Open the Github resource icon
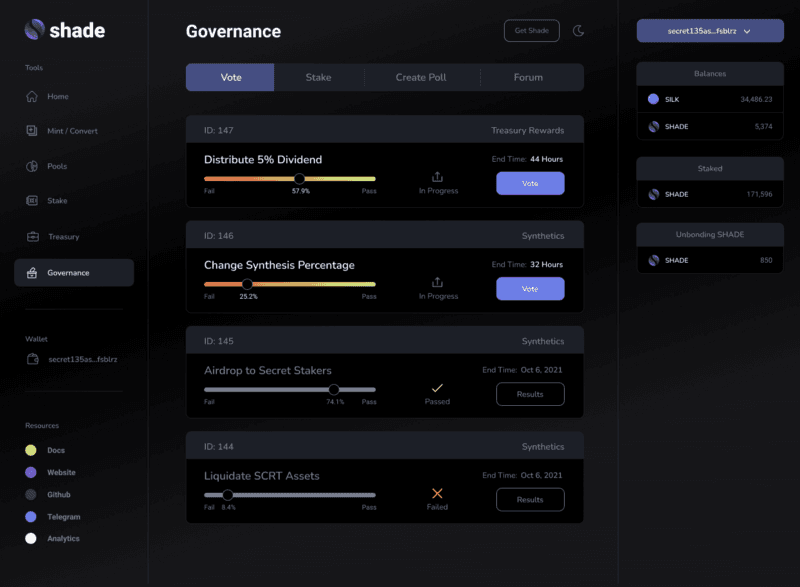Viewport: 800px width, 587px height. pyautogui.click(x=31, y=494)
